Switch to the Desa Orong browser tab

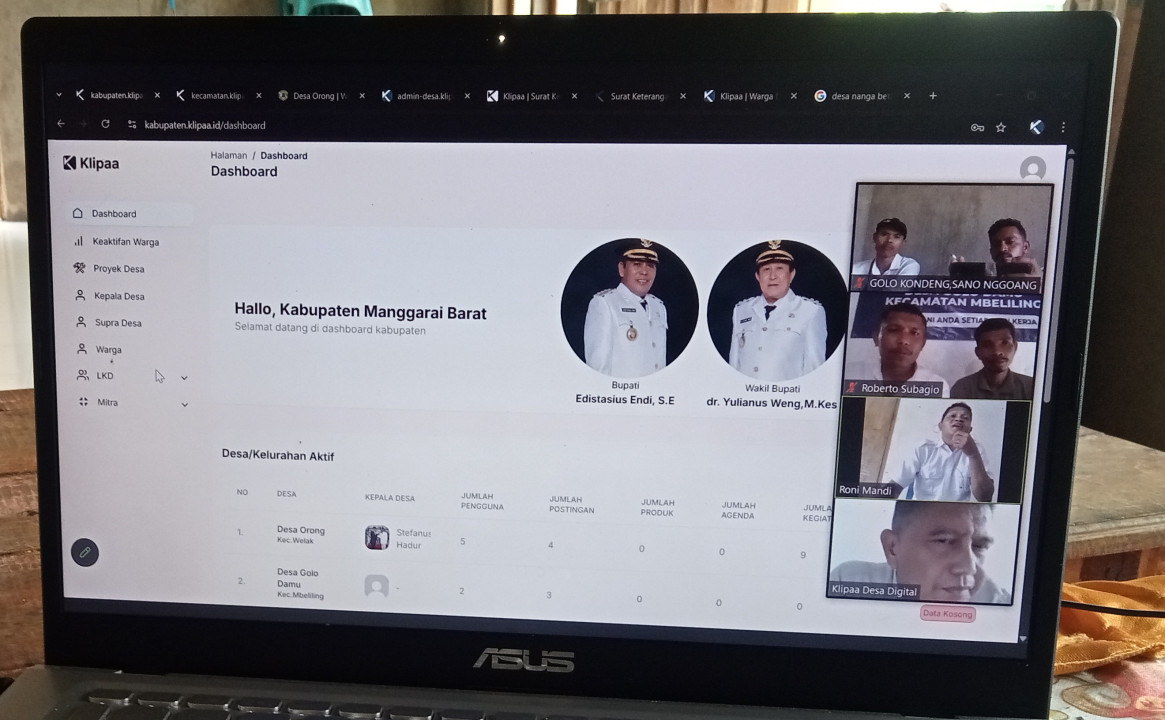319,96
